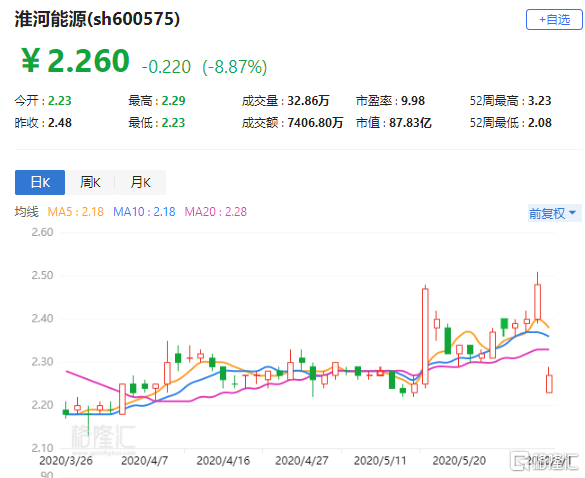Image resolution: width=585 pixels, height=478 pixels.
Task: Click the 2020/4/27 date axis label
Action: click(x=302, y=460)
